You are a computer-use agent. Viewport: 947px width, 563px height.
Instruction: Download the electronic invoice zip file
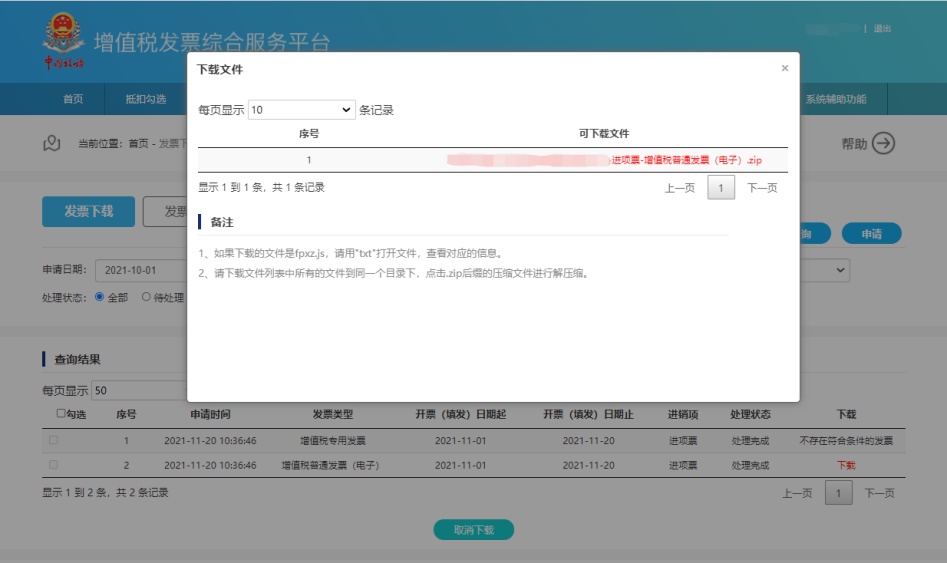point(687,160)
